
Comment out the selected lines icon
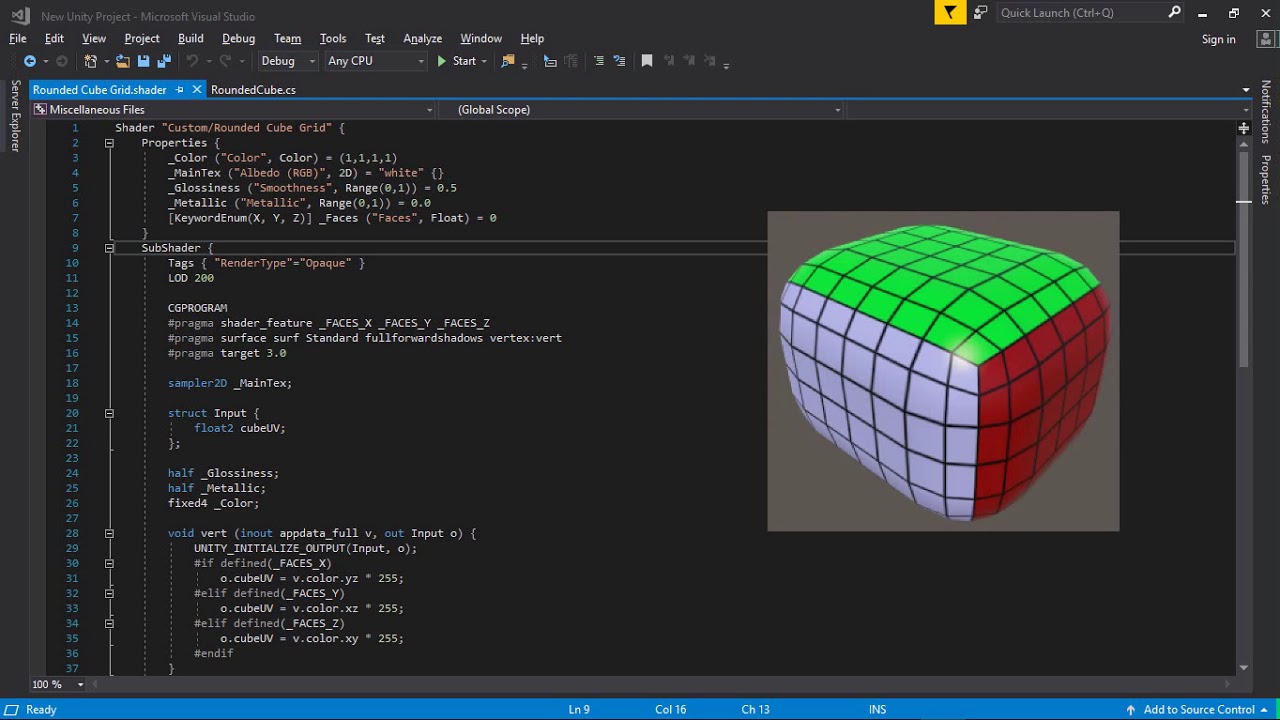click(599, 61)
